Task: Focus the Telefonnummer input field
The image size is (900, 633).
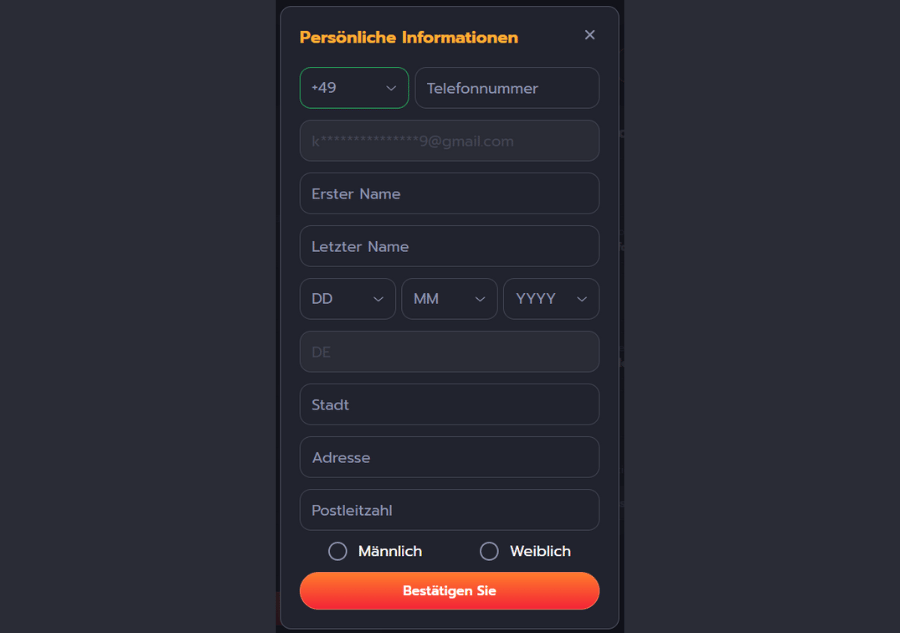Action: click(x=507, y=88)
